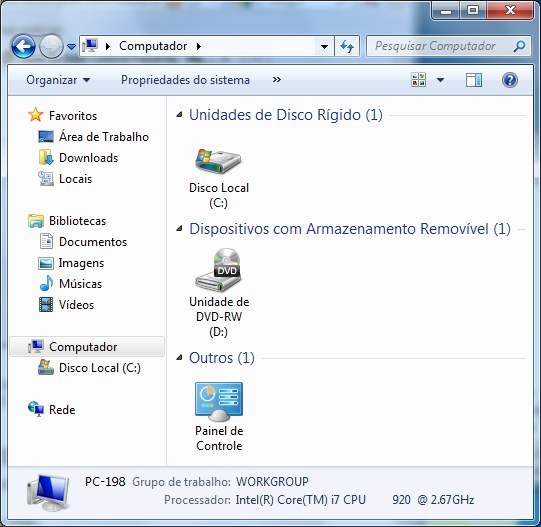The image size is (541, 527).
Task: Select Bibliotecas in navigation pane
Action: point(78,221)
